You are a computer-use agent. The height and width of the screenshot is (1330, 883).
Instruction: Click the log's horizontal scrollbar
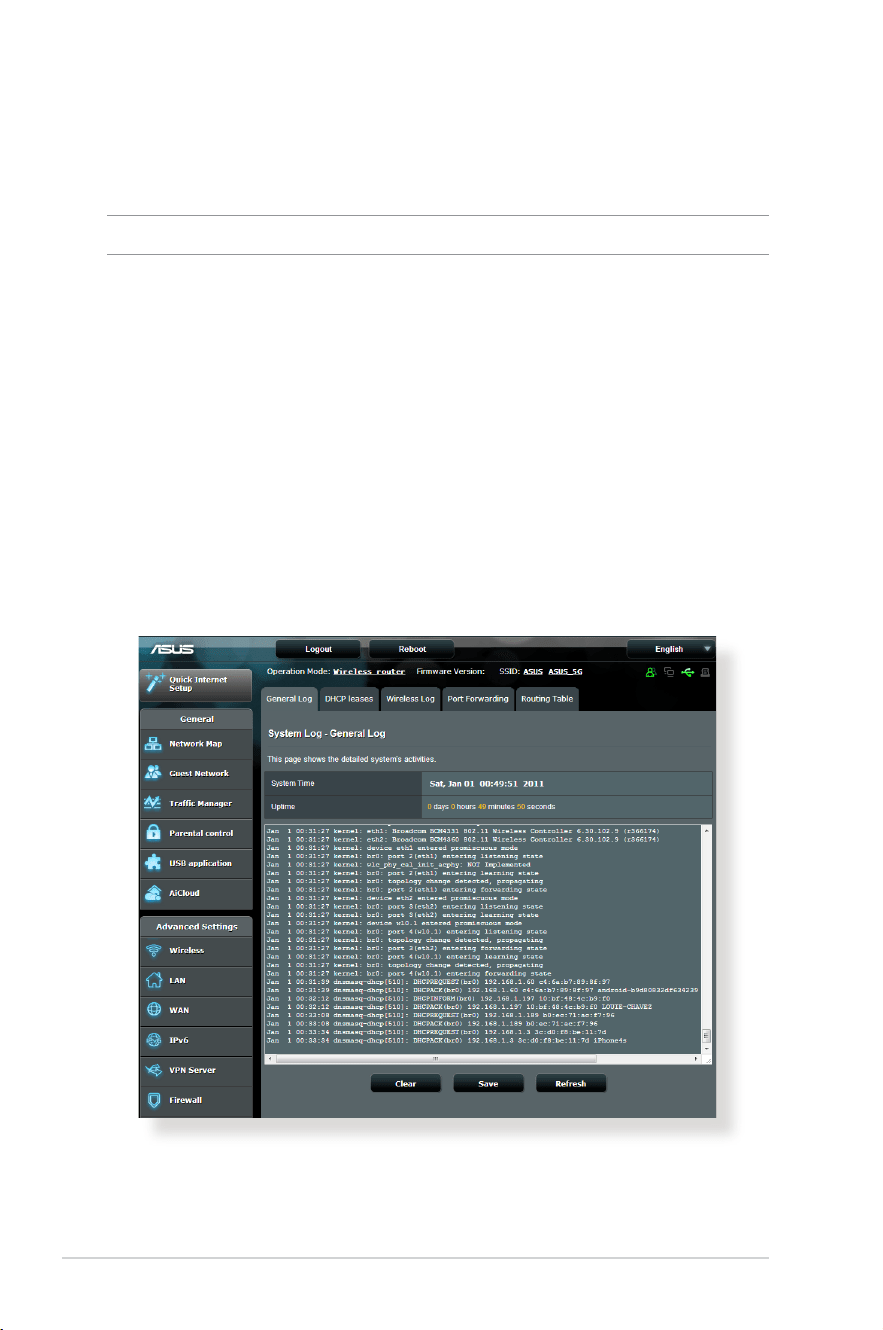[484, 1057]
